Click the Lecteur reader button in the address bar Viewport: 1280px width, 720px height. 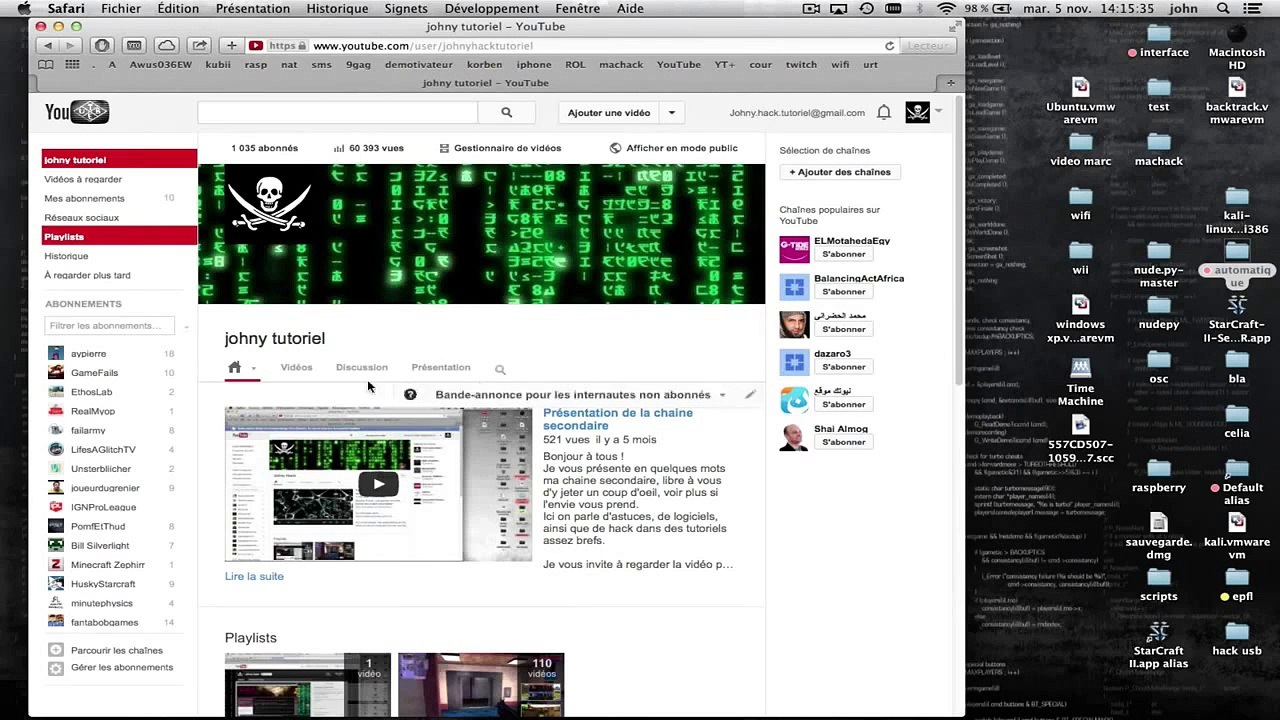pos(927,46)
